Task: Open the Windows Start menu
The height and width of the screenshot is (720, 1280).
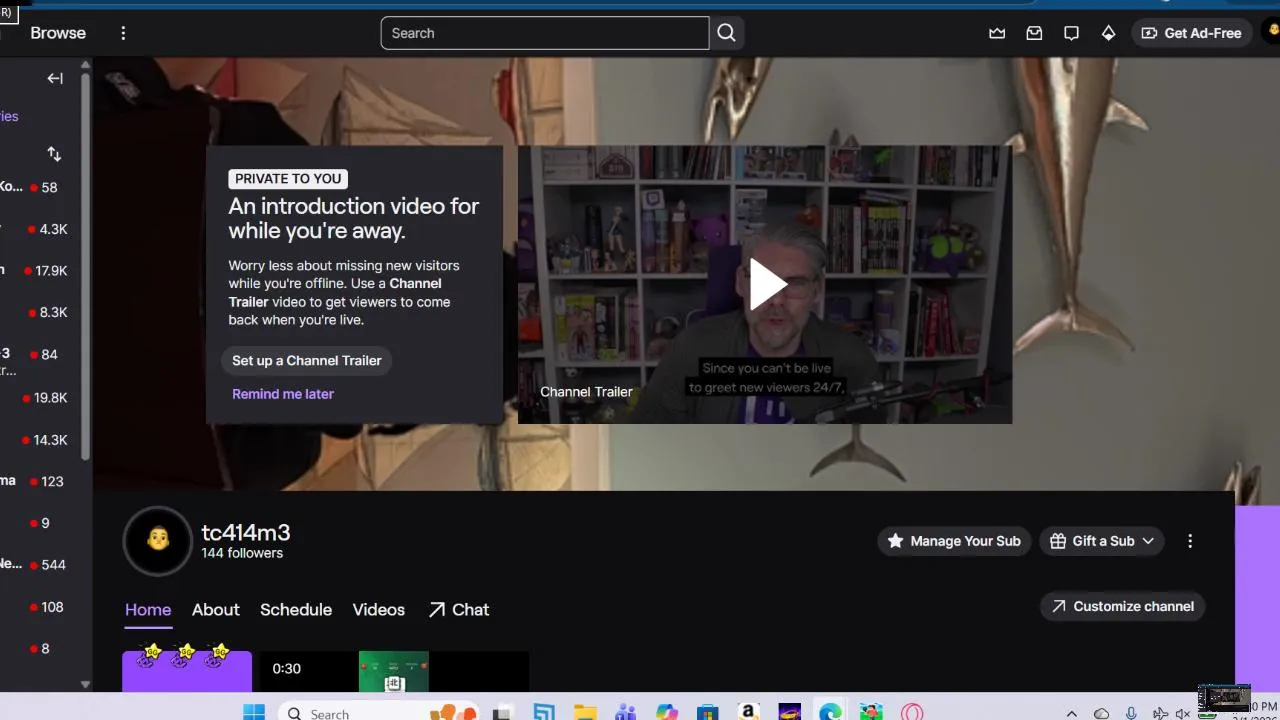Action: click(254, 713)
